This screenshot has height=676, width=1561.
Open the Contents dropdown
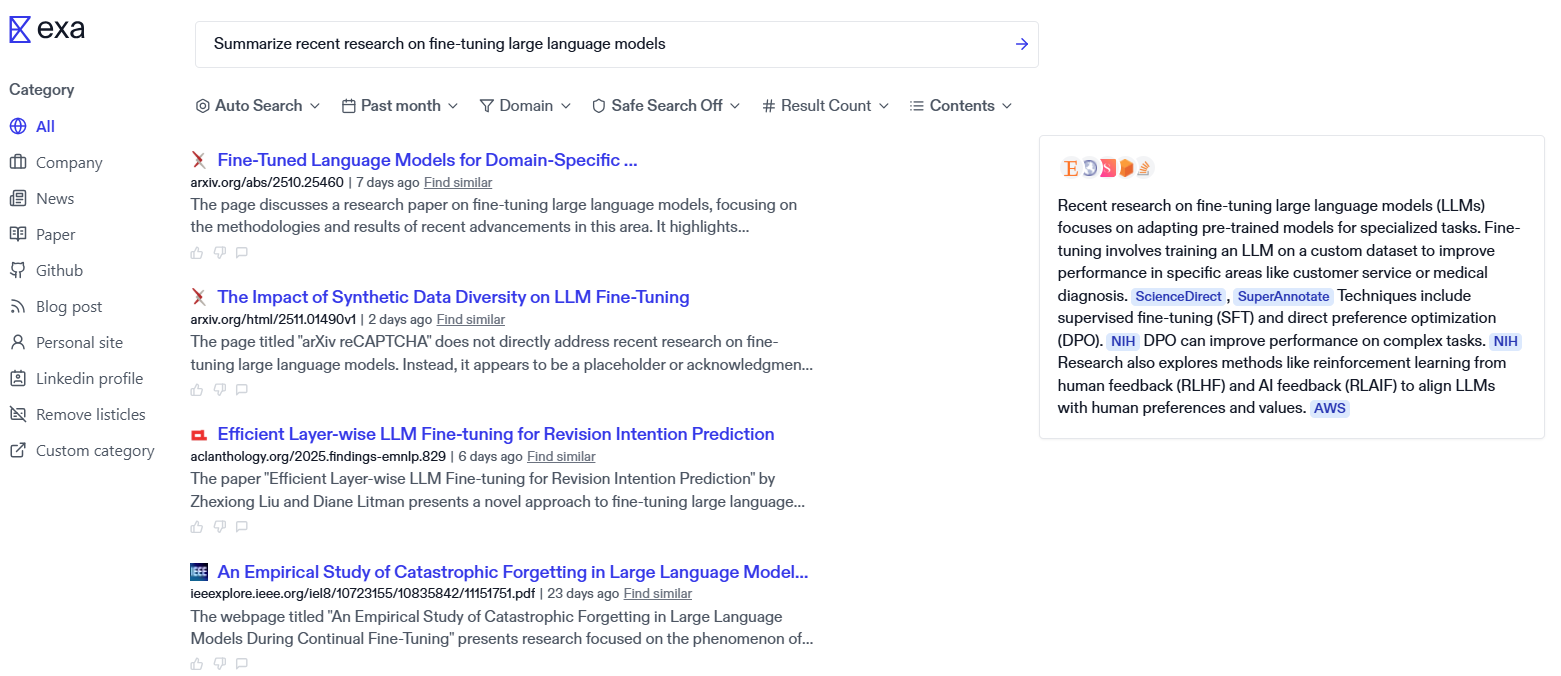960,106
